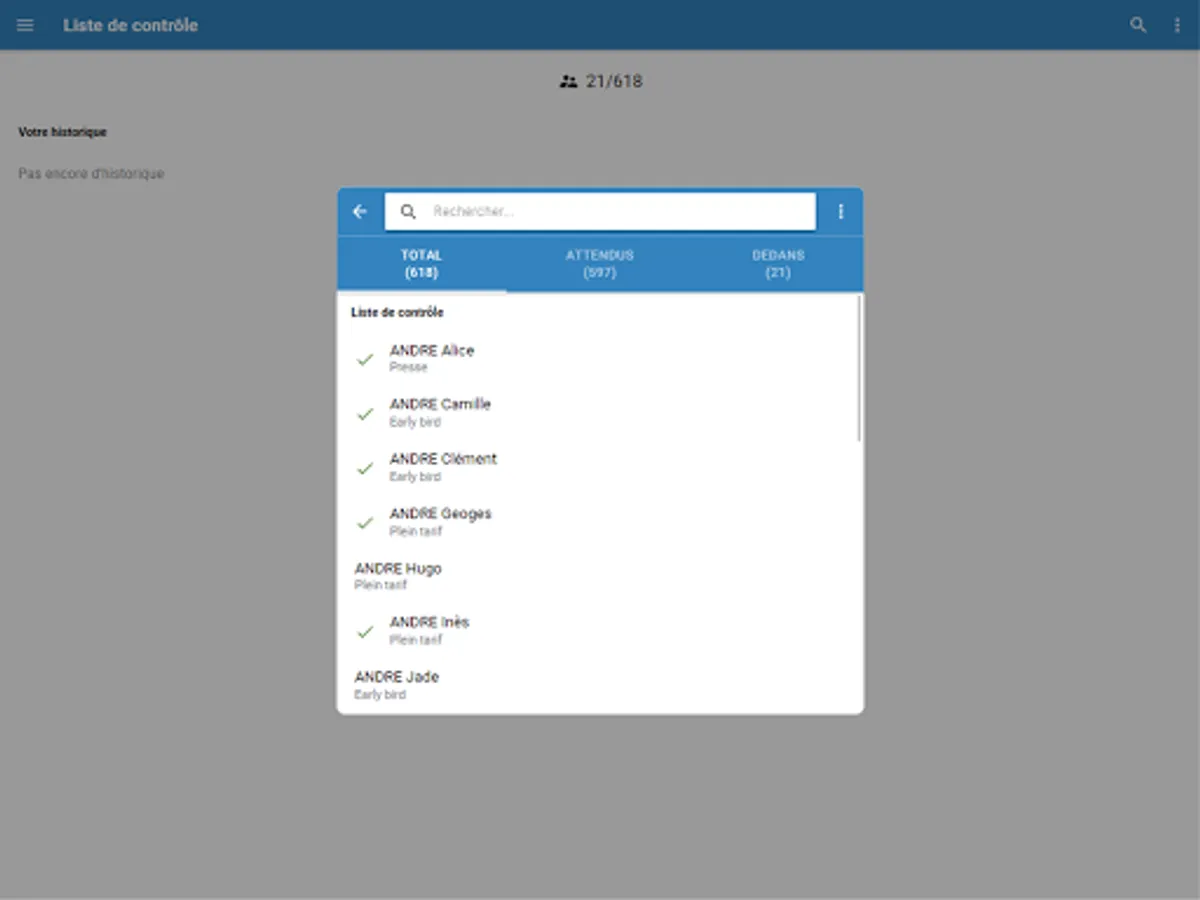Screen dimensions: 1200x900
Task: Click the green checkmark for ANDRE Inès
Action: (x=365, y=631)
